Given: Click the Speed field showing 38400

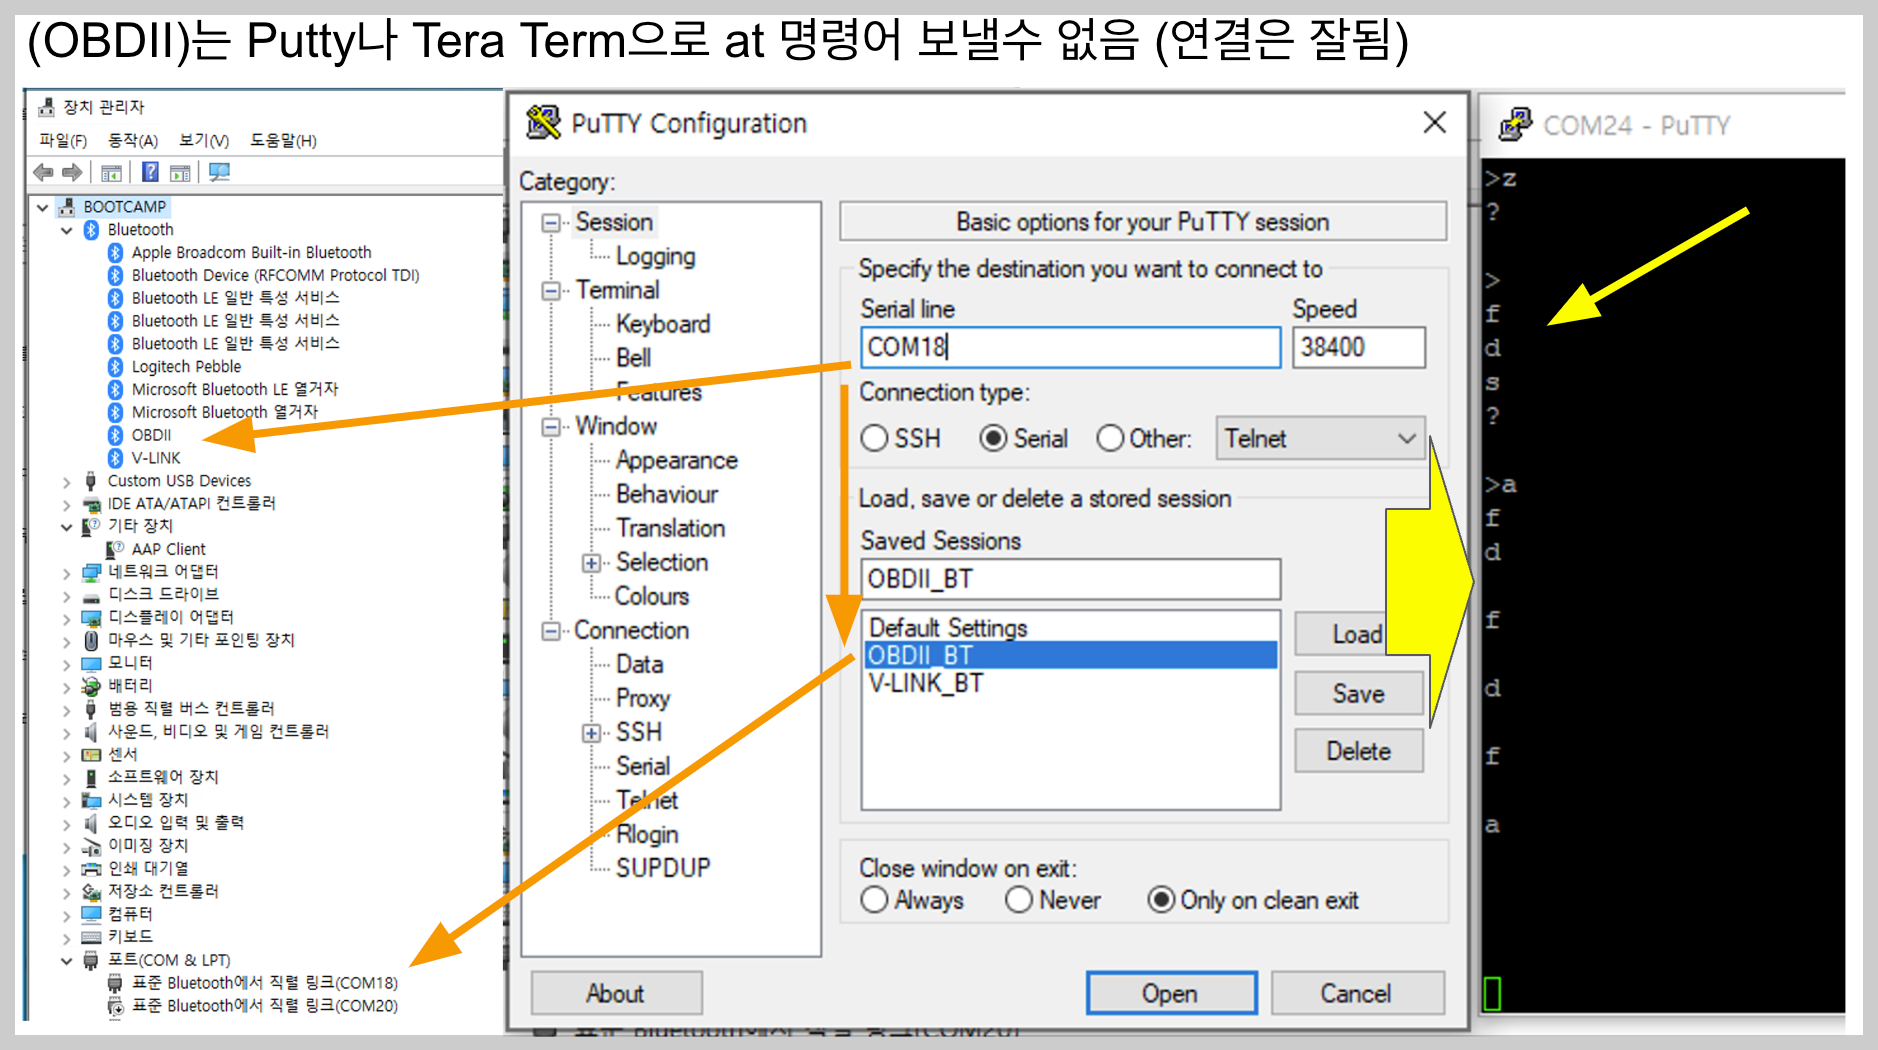Looking at the screenshot, I should [1359, 347].
